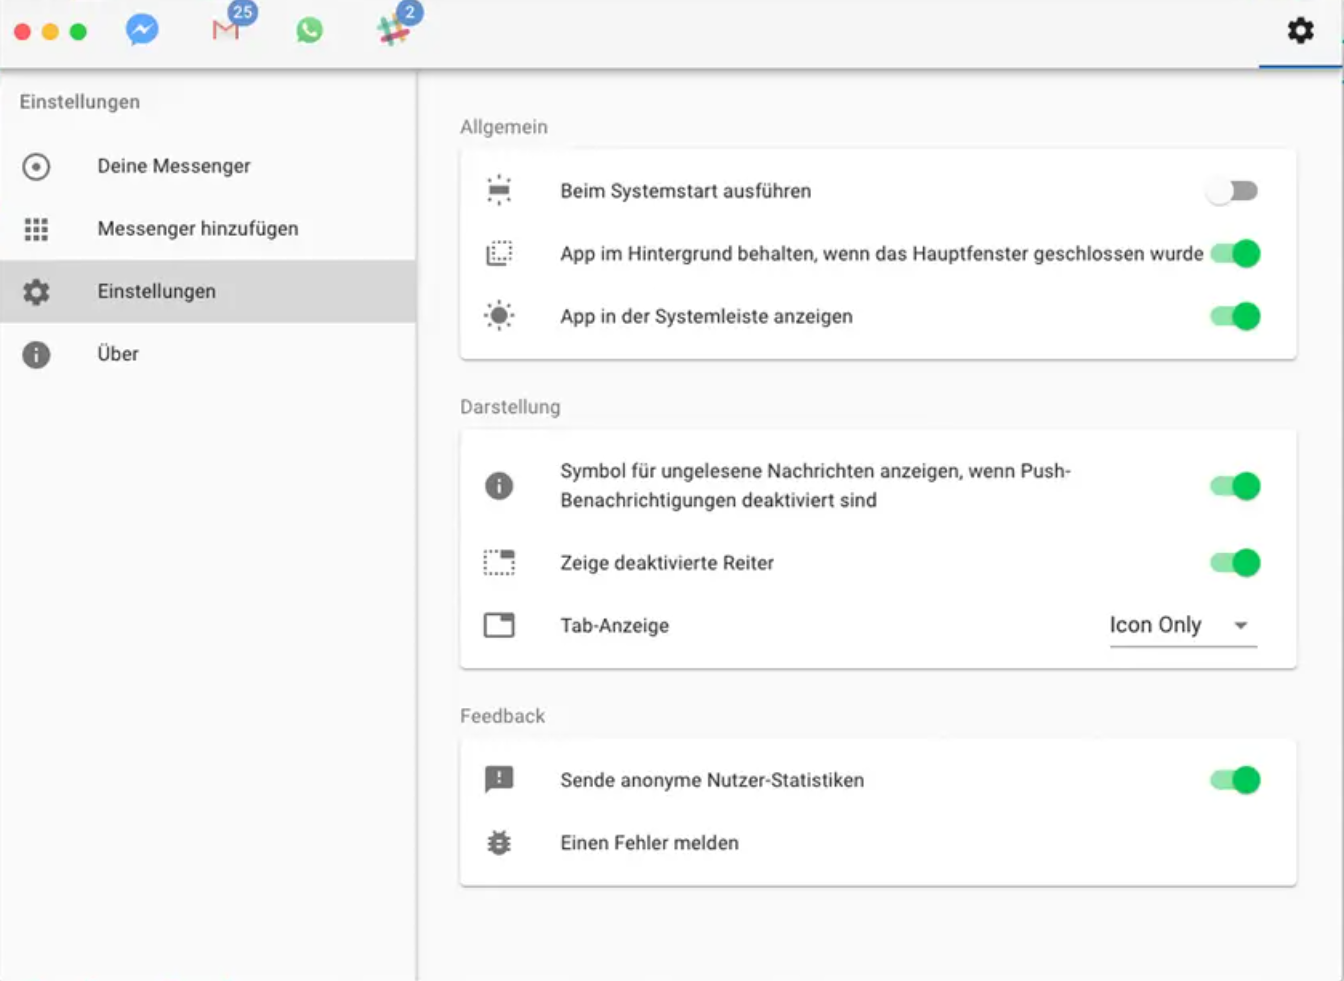Toggle unread messages symbol switch
This screenshot has width=1344, height=981.
pyautogui.click(x=1235, y=486)
